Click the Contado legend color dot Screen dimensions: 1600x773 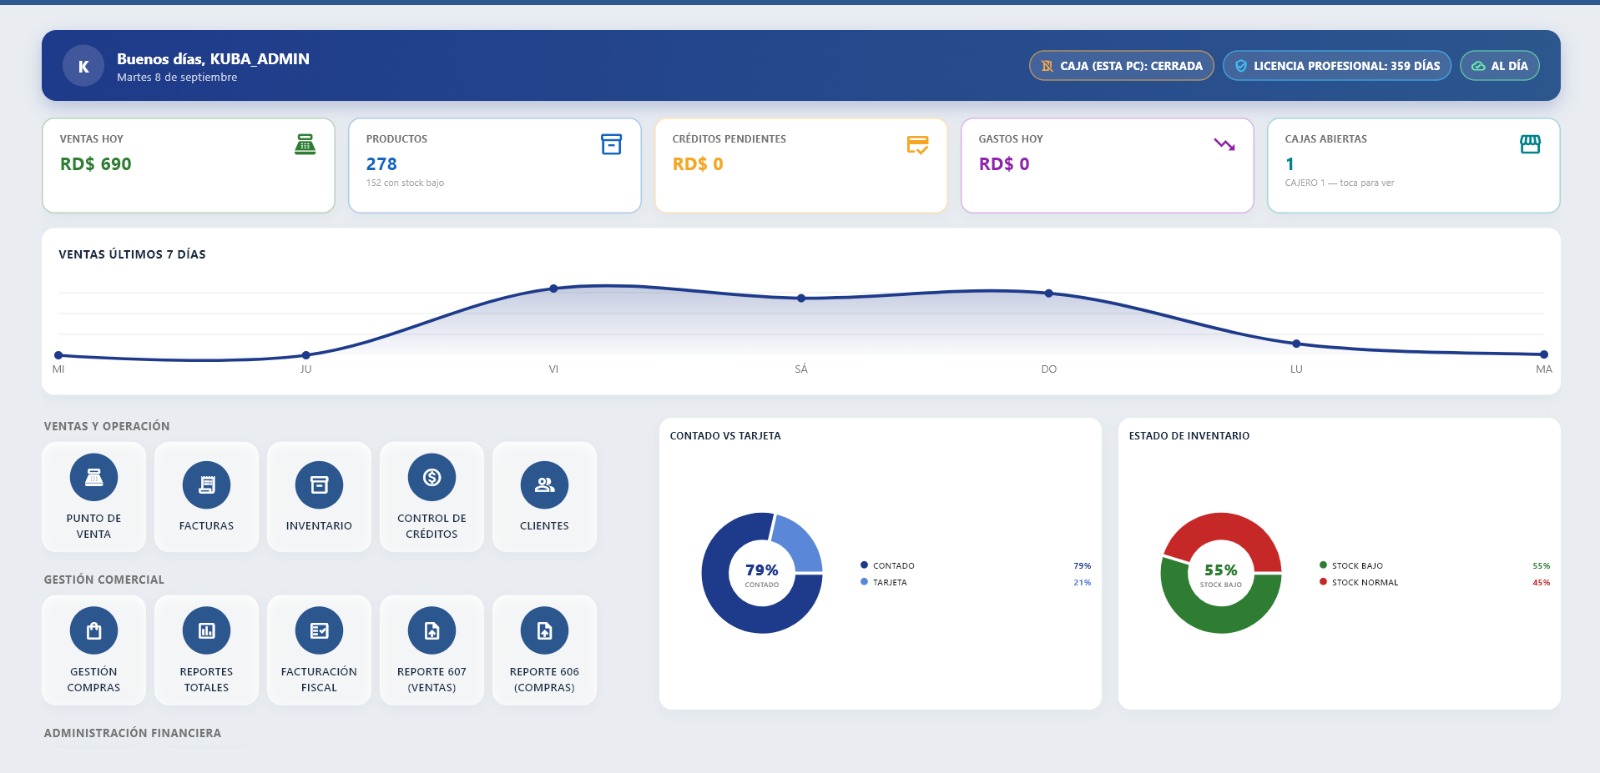(x=864, y=565)
